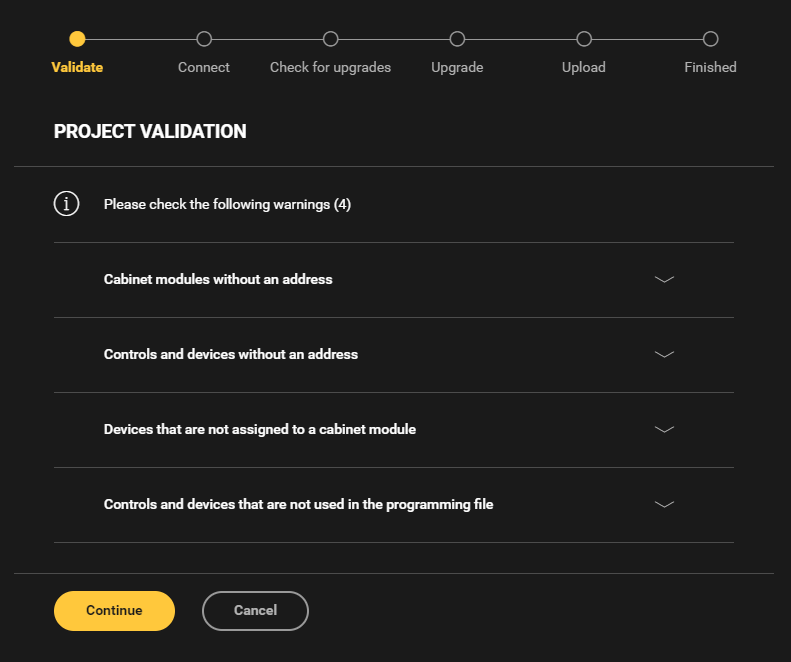Expand chevron for Controls and devices without address
Image resolution: width=791 pixels, height=662 pixels.
click(664, 355)
